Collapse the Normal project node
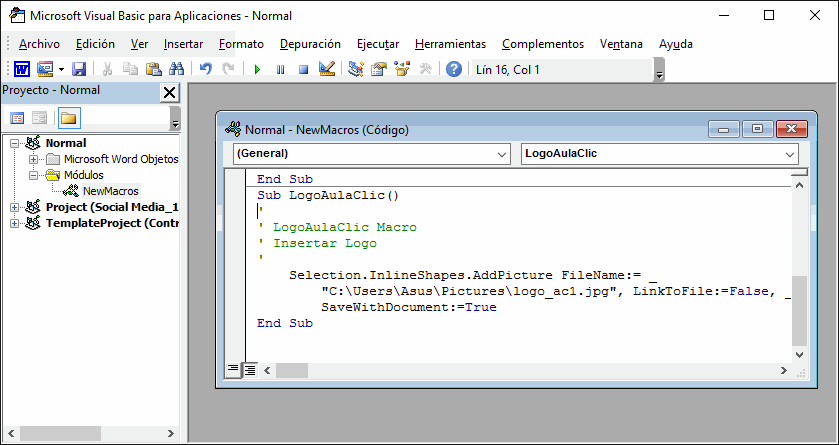 (14, 143)
